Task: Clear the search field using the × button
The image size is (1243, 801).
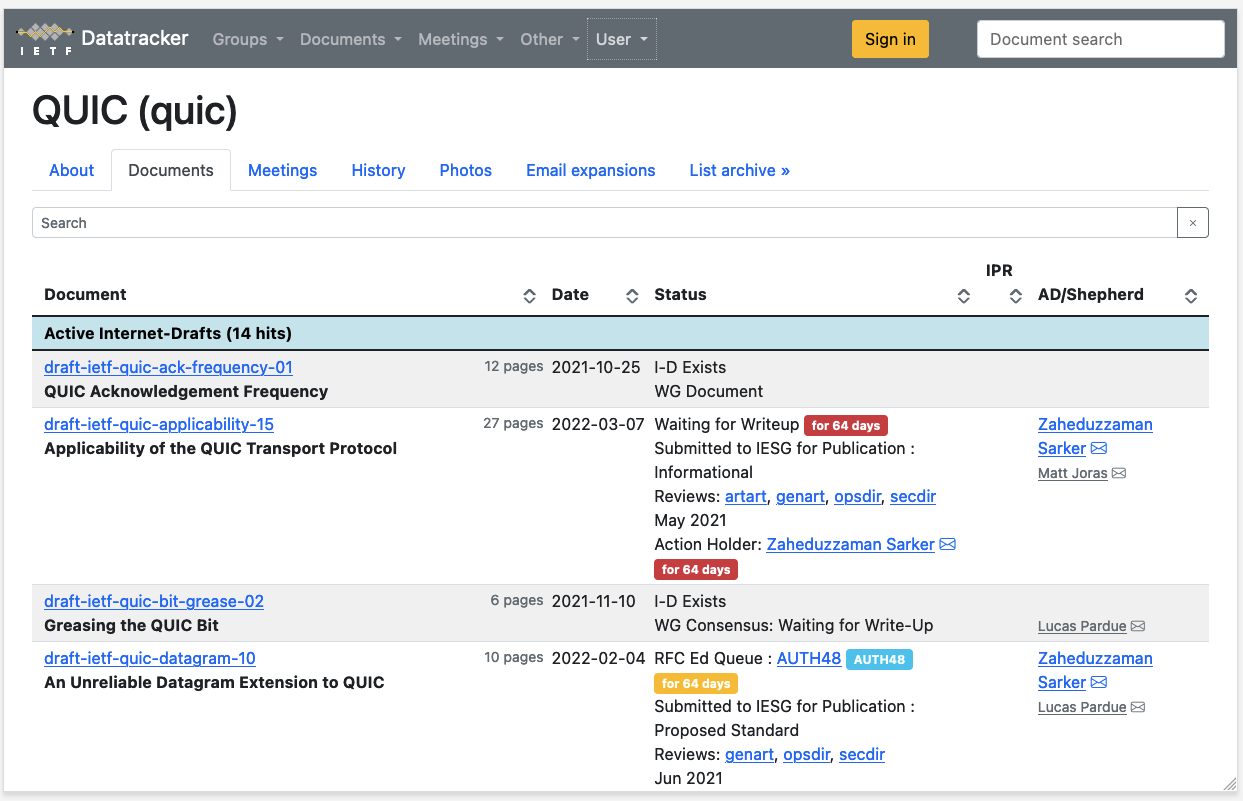Action: click(1192, 222)
